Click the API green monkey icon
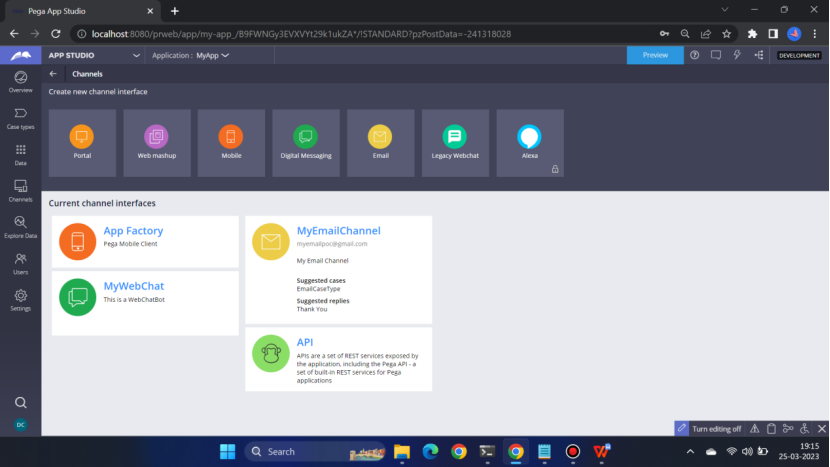This screenshot has width=830, height=467. [270, 353]
